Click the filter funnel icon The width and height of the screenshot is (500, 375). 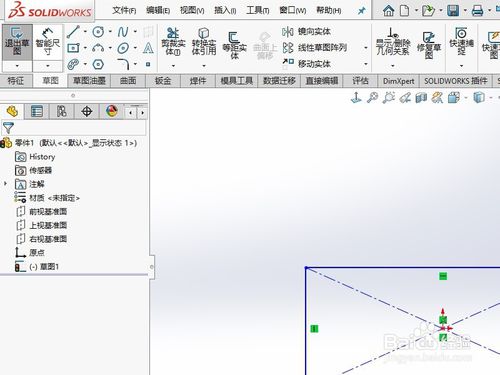pyautogui.click(x=8, y=128)
